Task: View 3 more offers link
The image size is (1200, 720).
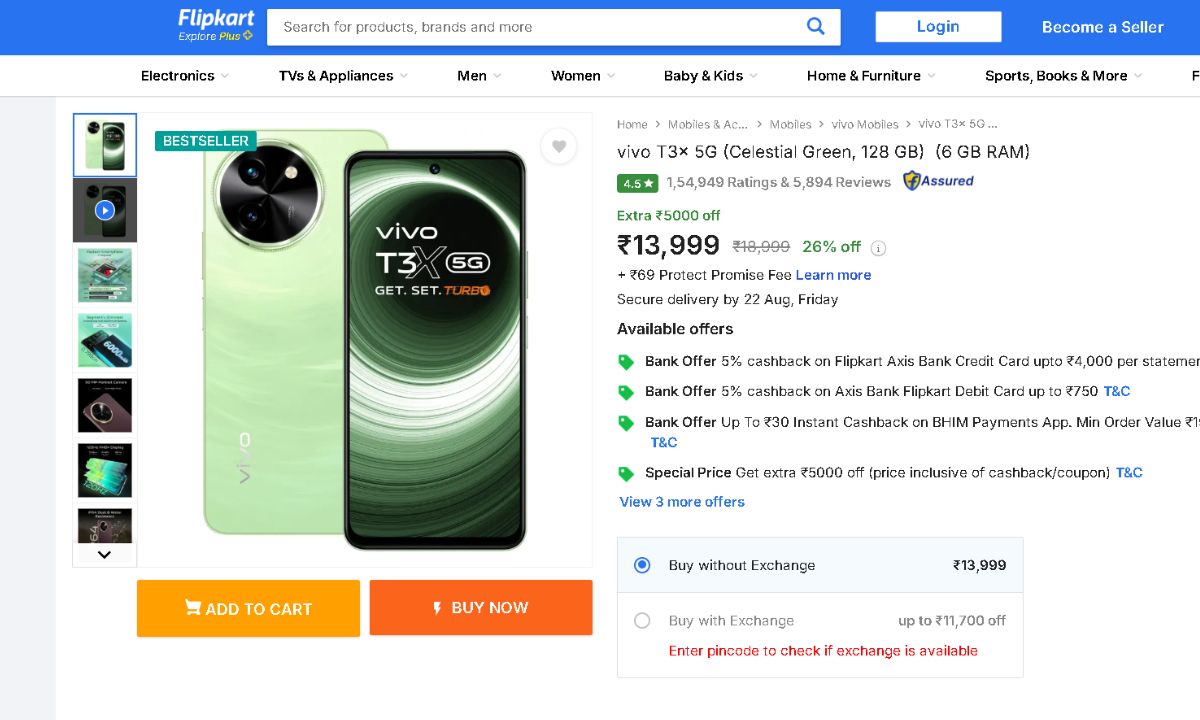Action: 682,502
